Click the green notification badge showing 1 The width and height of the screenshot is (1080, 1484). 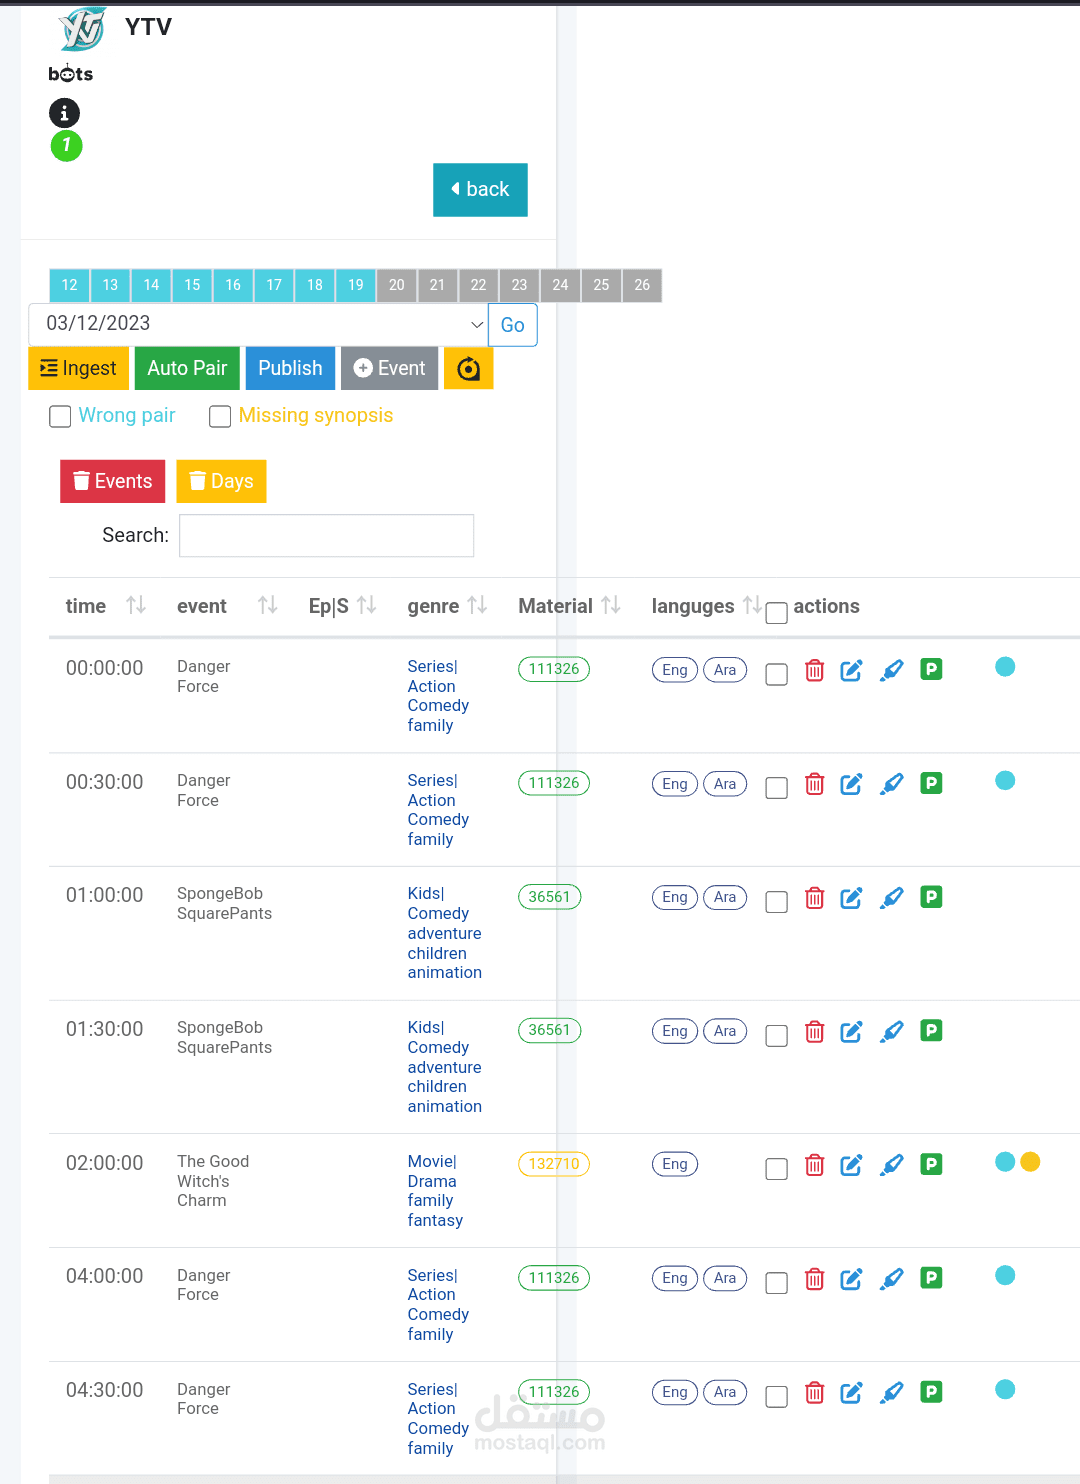[x=66, y=146]
